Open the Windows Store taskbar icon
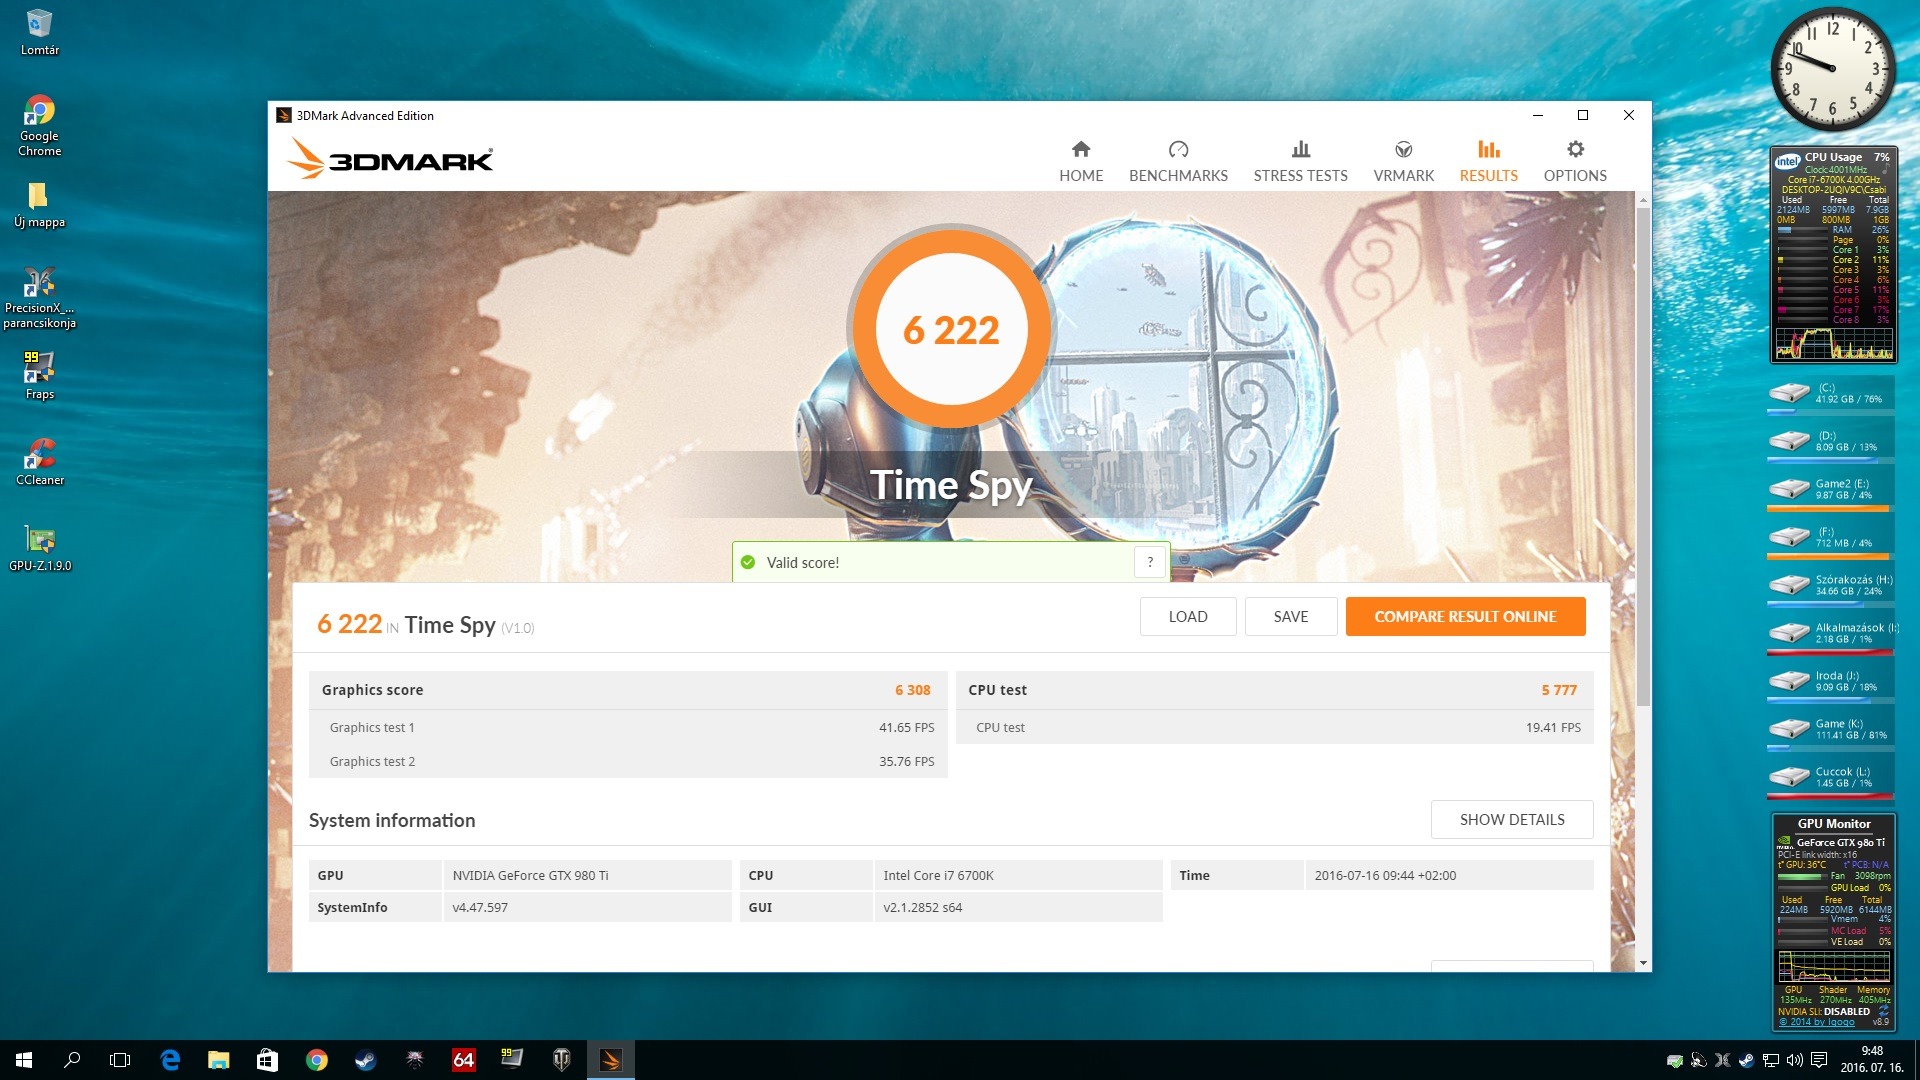 pos(267,1060)
